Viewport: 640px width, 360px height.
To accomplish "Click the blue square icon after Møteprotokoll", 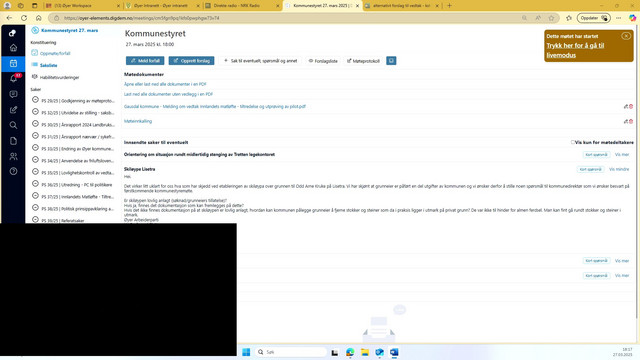I will click(391, 61).
